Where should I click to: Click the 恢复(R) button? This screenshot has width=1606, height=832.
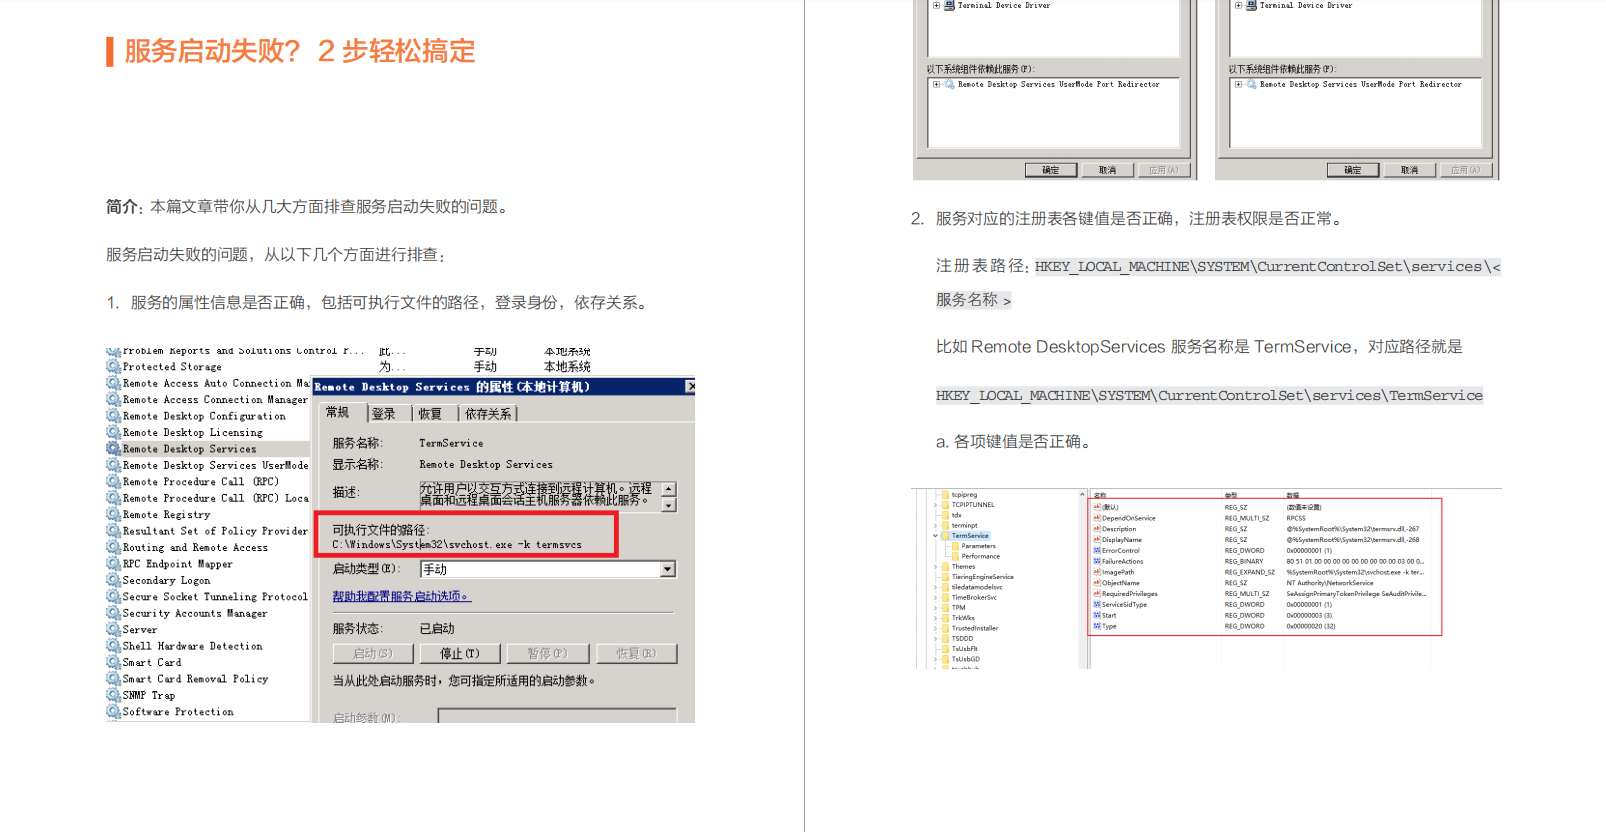click(x=636, y=653)
